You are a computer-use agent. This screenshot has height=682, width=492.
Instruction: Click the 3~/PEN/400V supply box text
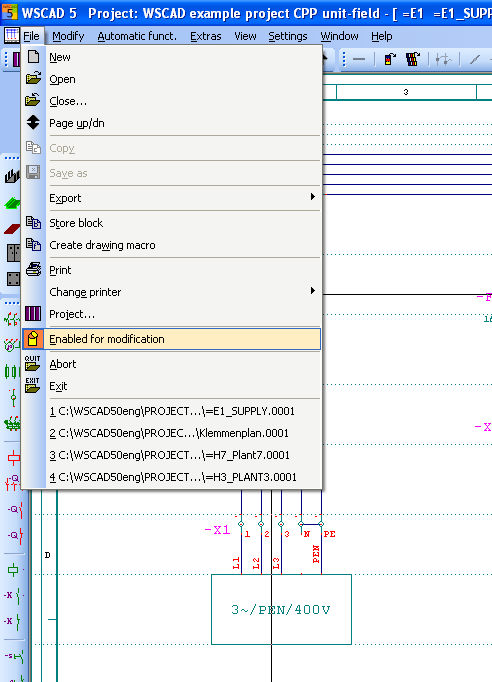(x=281, y=610)
